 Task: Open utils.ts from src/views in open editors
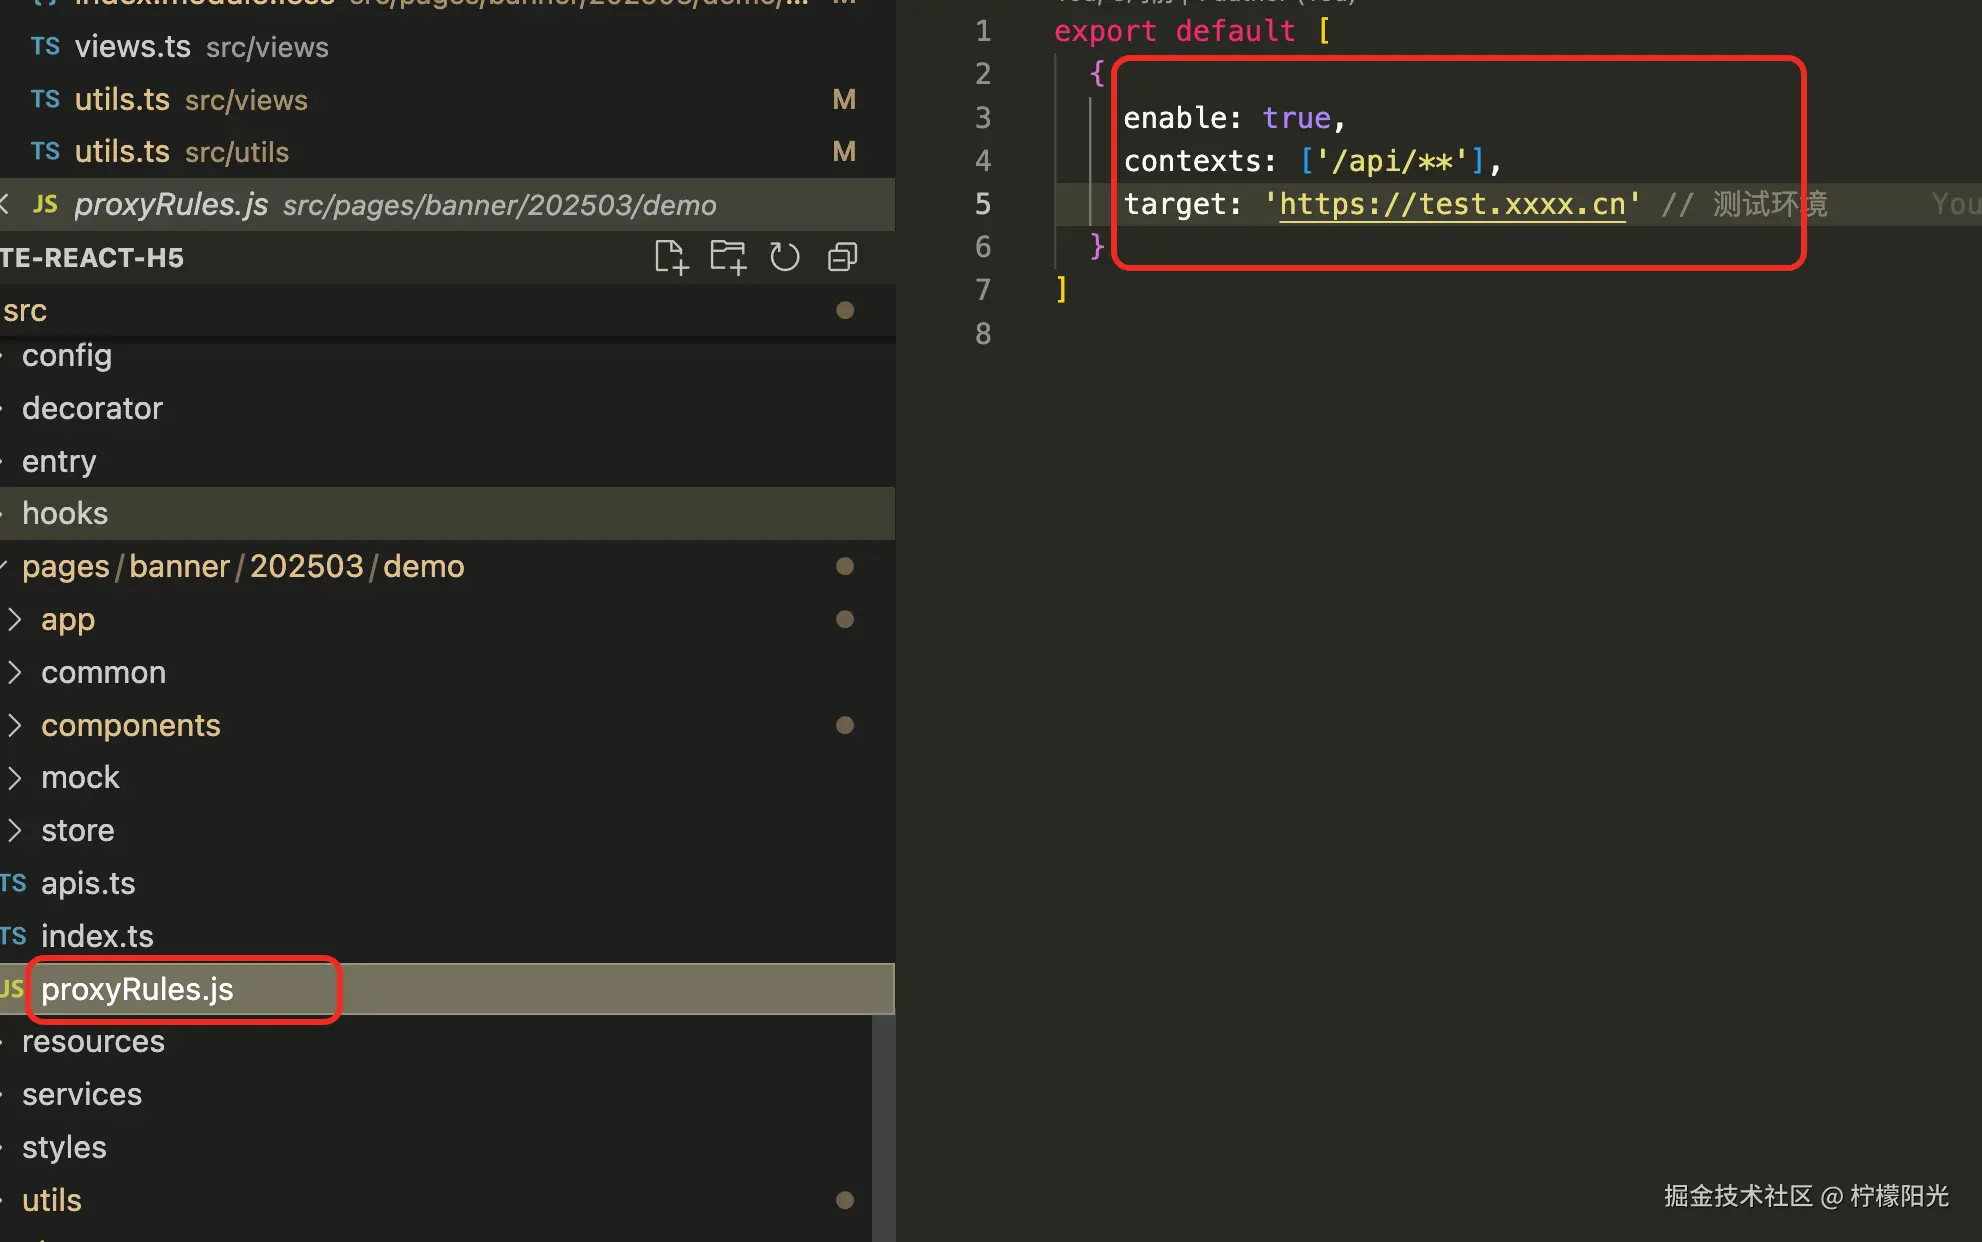122,100
